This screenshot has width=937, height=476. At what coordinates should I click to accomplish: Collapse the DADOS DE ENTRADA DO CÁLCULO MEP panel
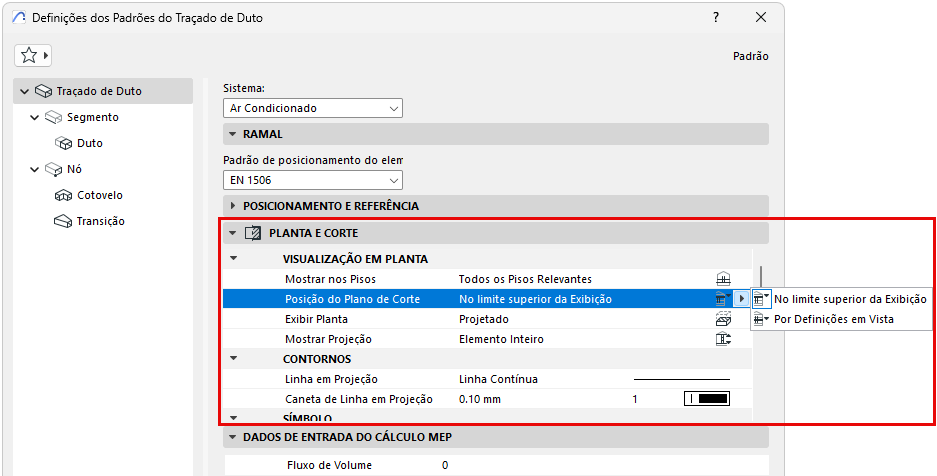pyautogui.click(x=233, y=437)
